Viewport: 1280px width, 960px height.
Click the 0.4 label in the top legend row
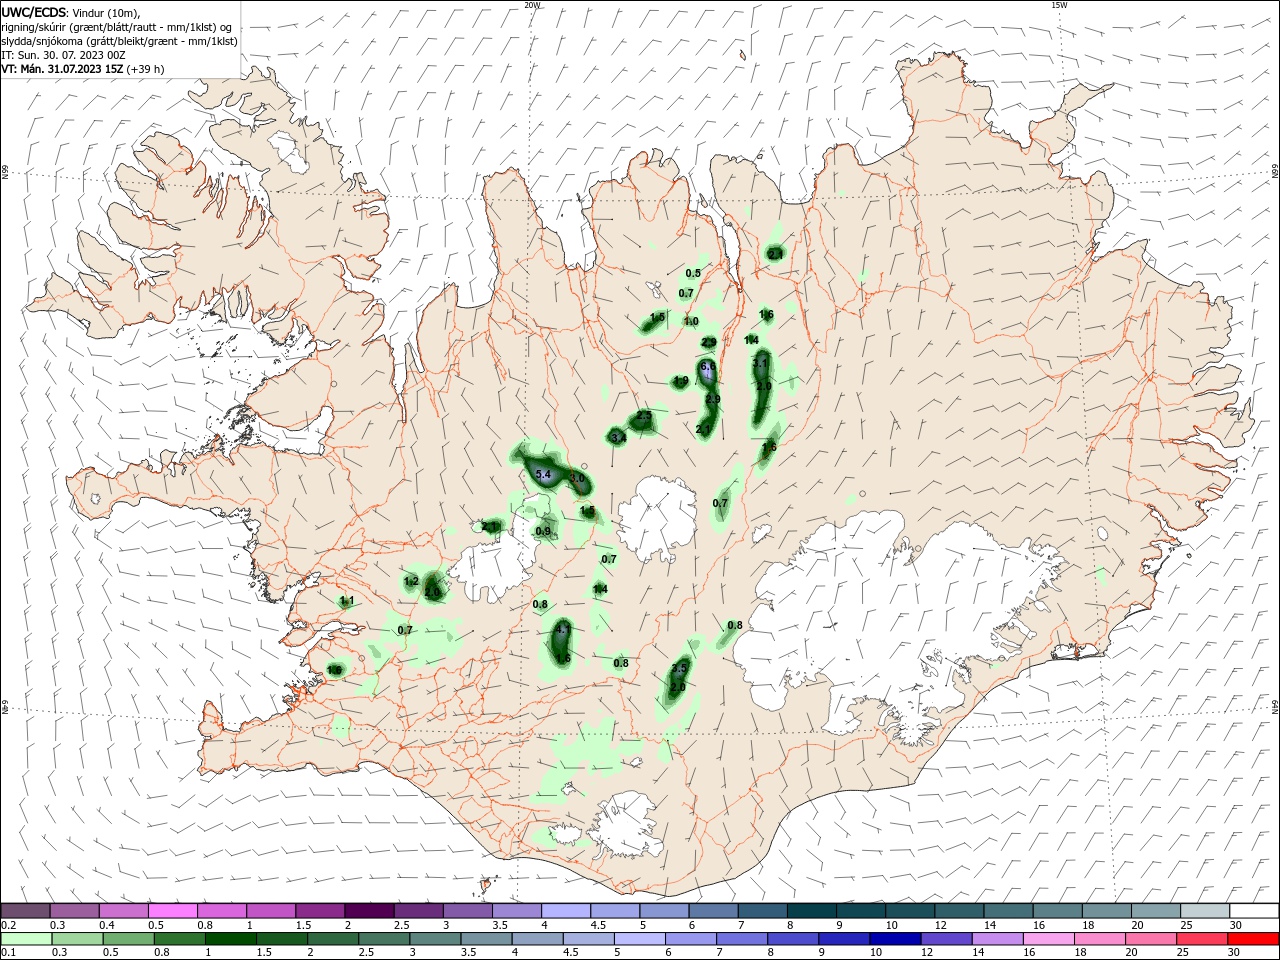tap(107, 925)
